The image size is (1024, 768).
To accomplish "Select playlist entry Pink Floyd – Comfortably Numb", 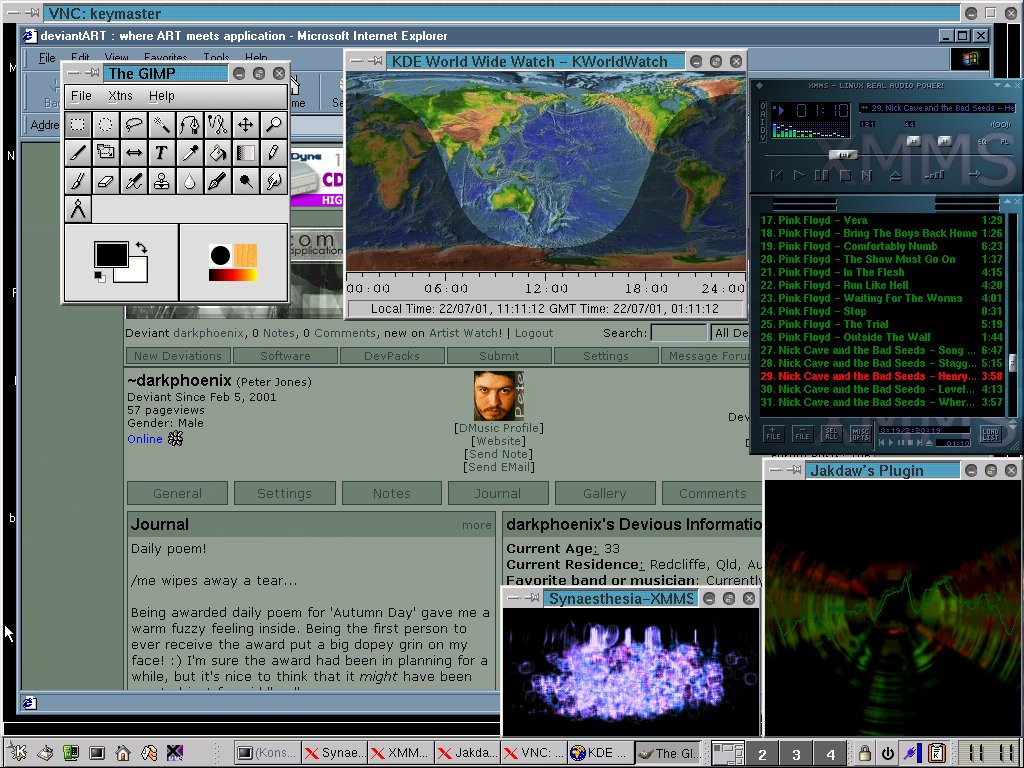I will click(x=881, y=246).
